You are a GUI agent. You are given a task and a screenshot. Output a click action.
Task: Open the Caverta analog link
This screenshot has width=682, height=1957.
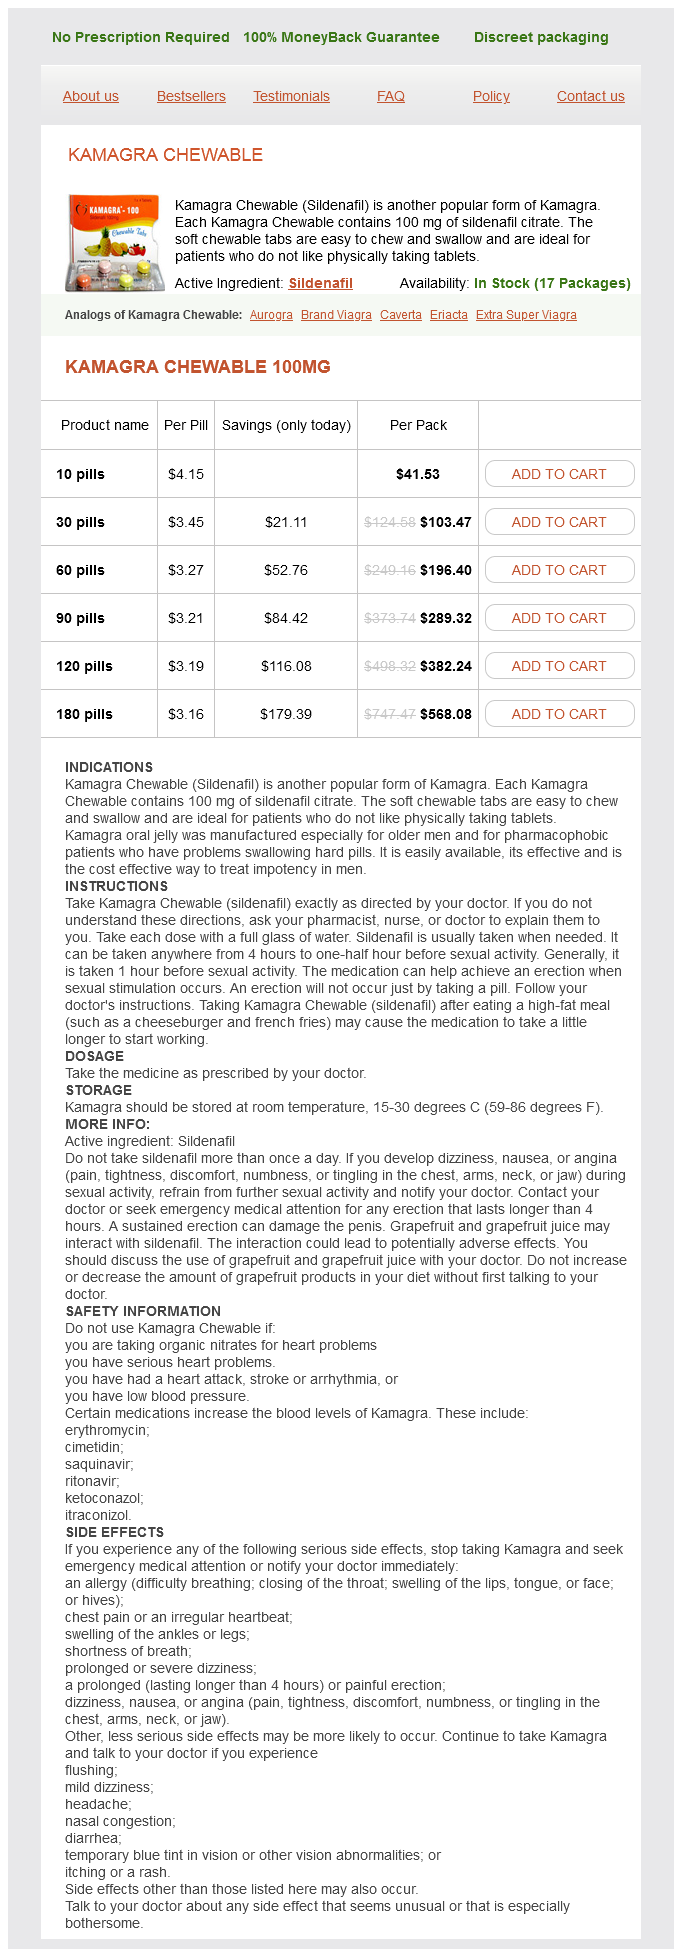[401, 315]
